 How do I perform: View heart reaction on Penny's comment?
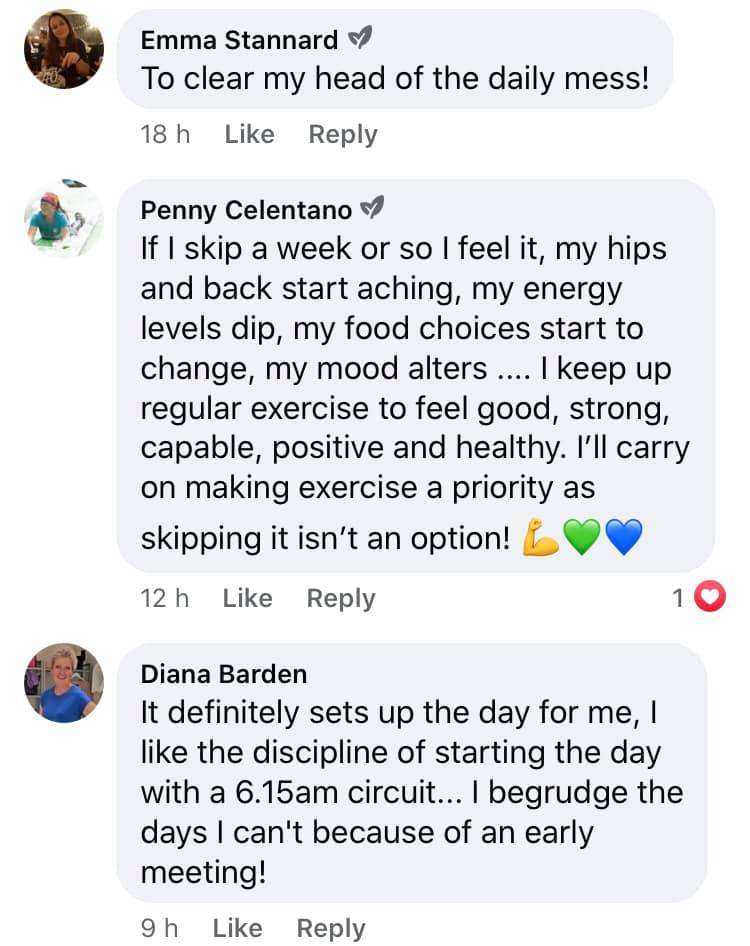tap(708, 598)
